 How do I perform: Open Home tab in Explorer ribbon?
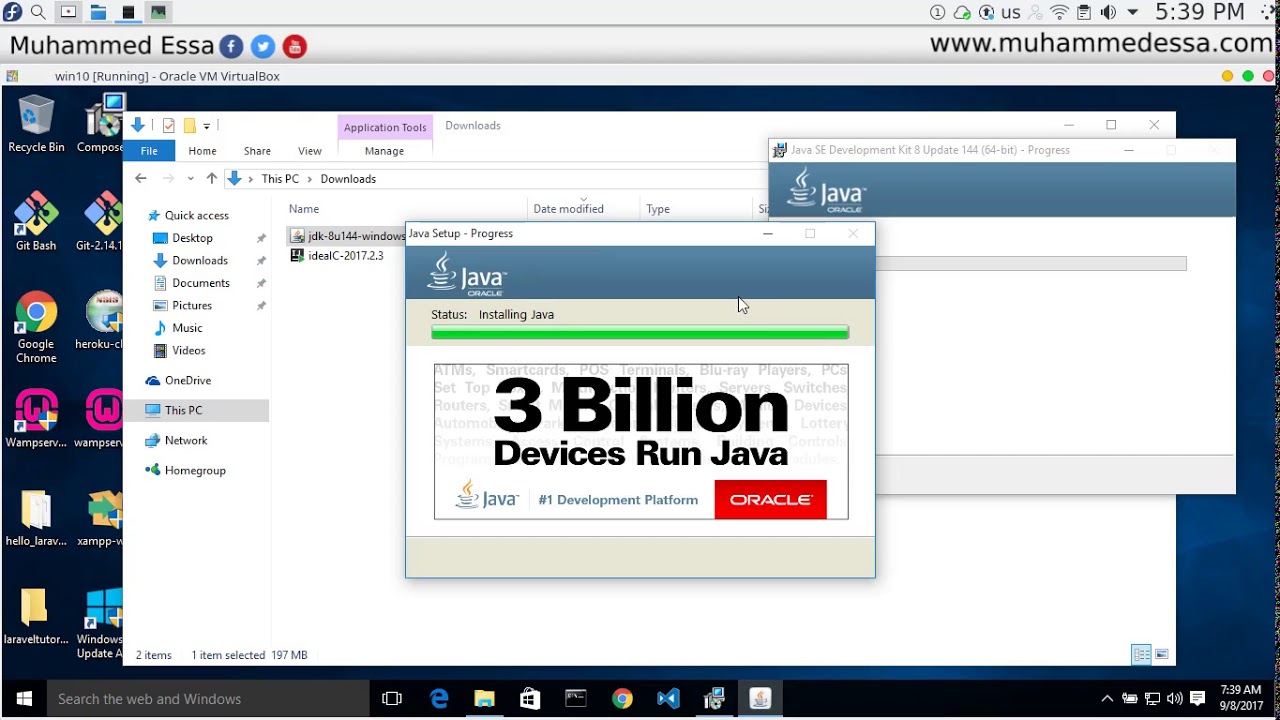click(202, 151)
